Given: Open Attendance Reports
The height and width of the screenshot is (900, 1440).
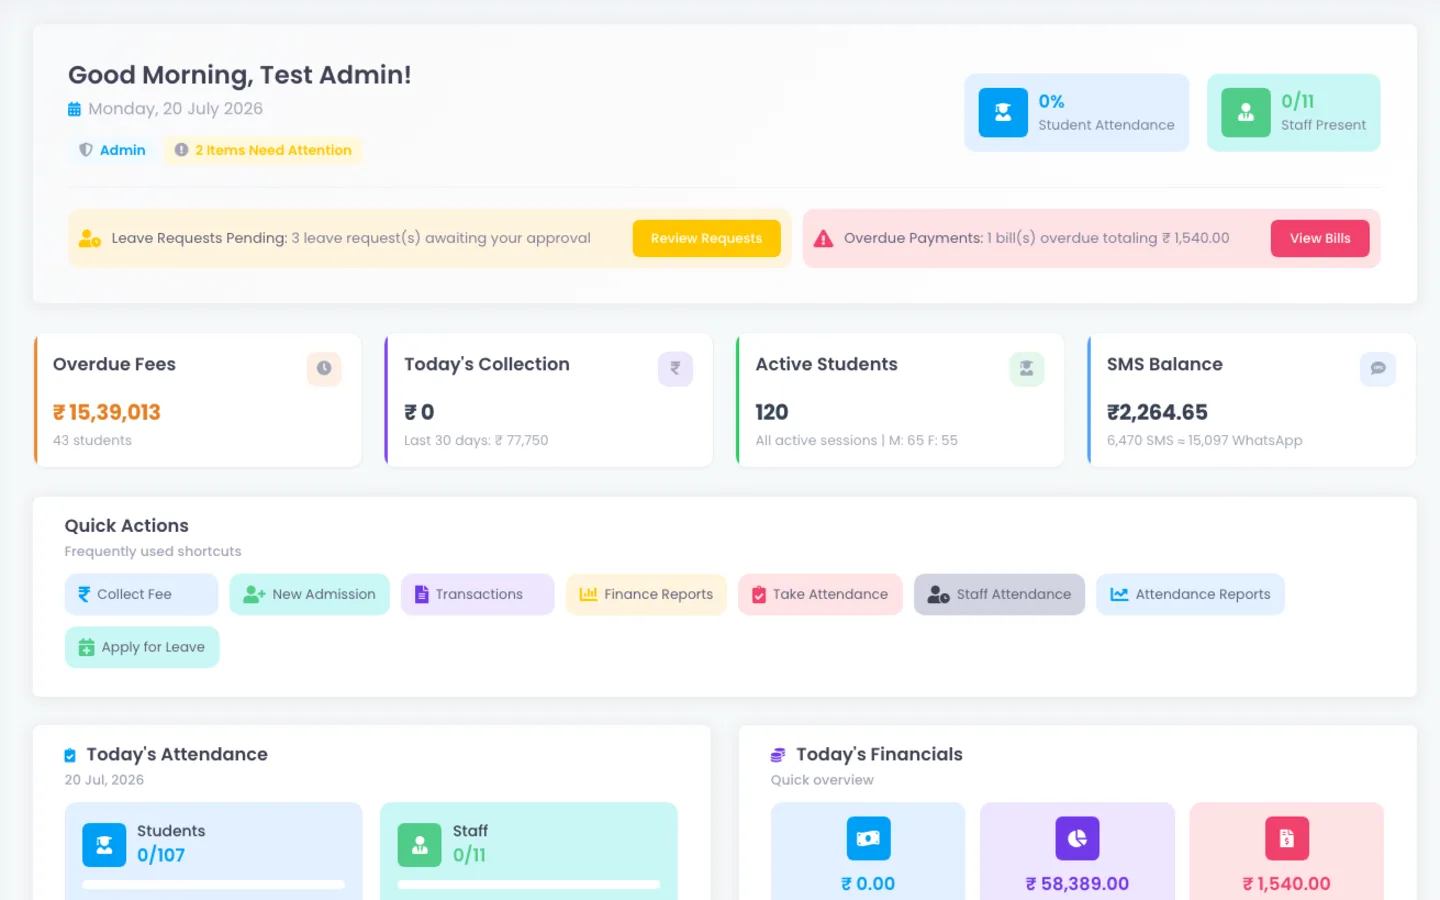Looking at the screenshot, I should pos(1190,594).
